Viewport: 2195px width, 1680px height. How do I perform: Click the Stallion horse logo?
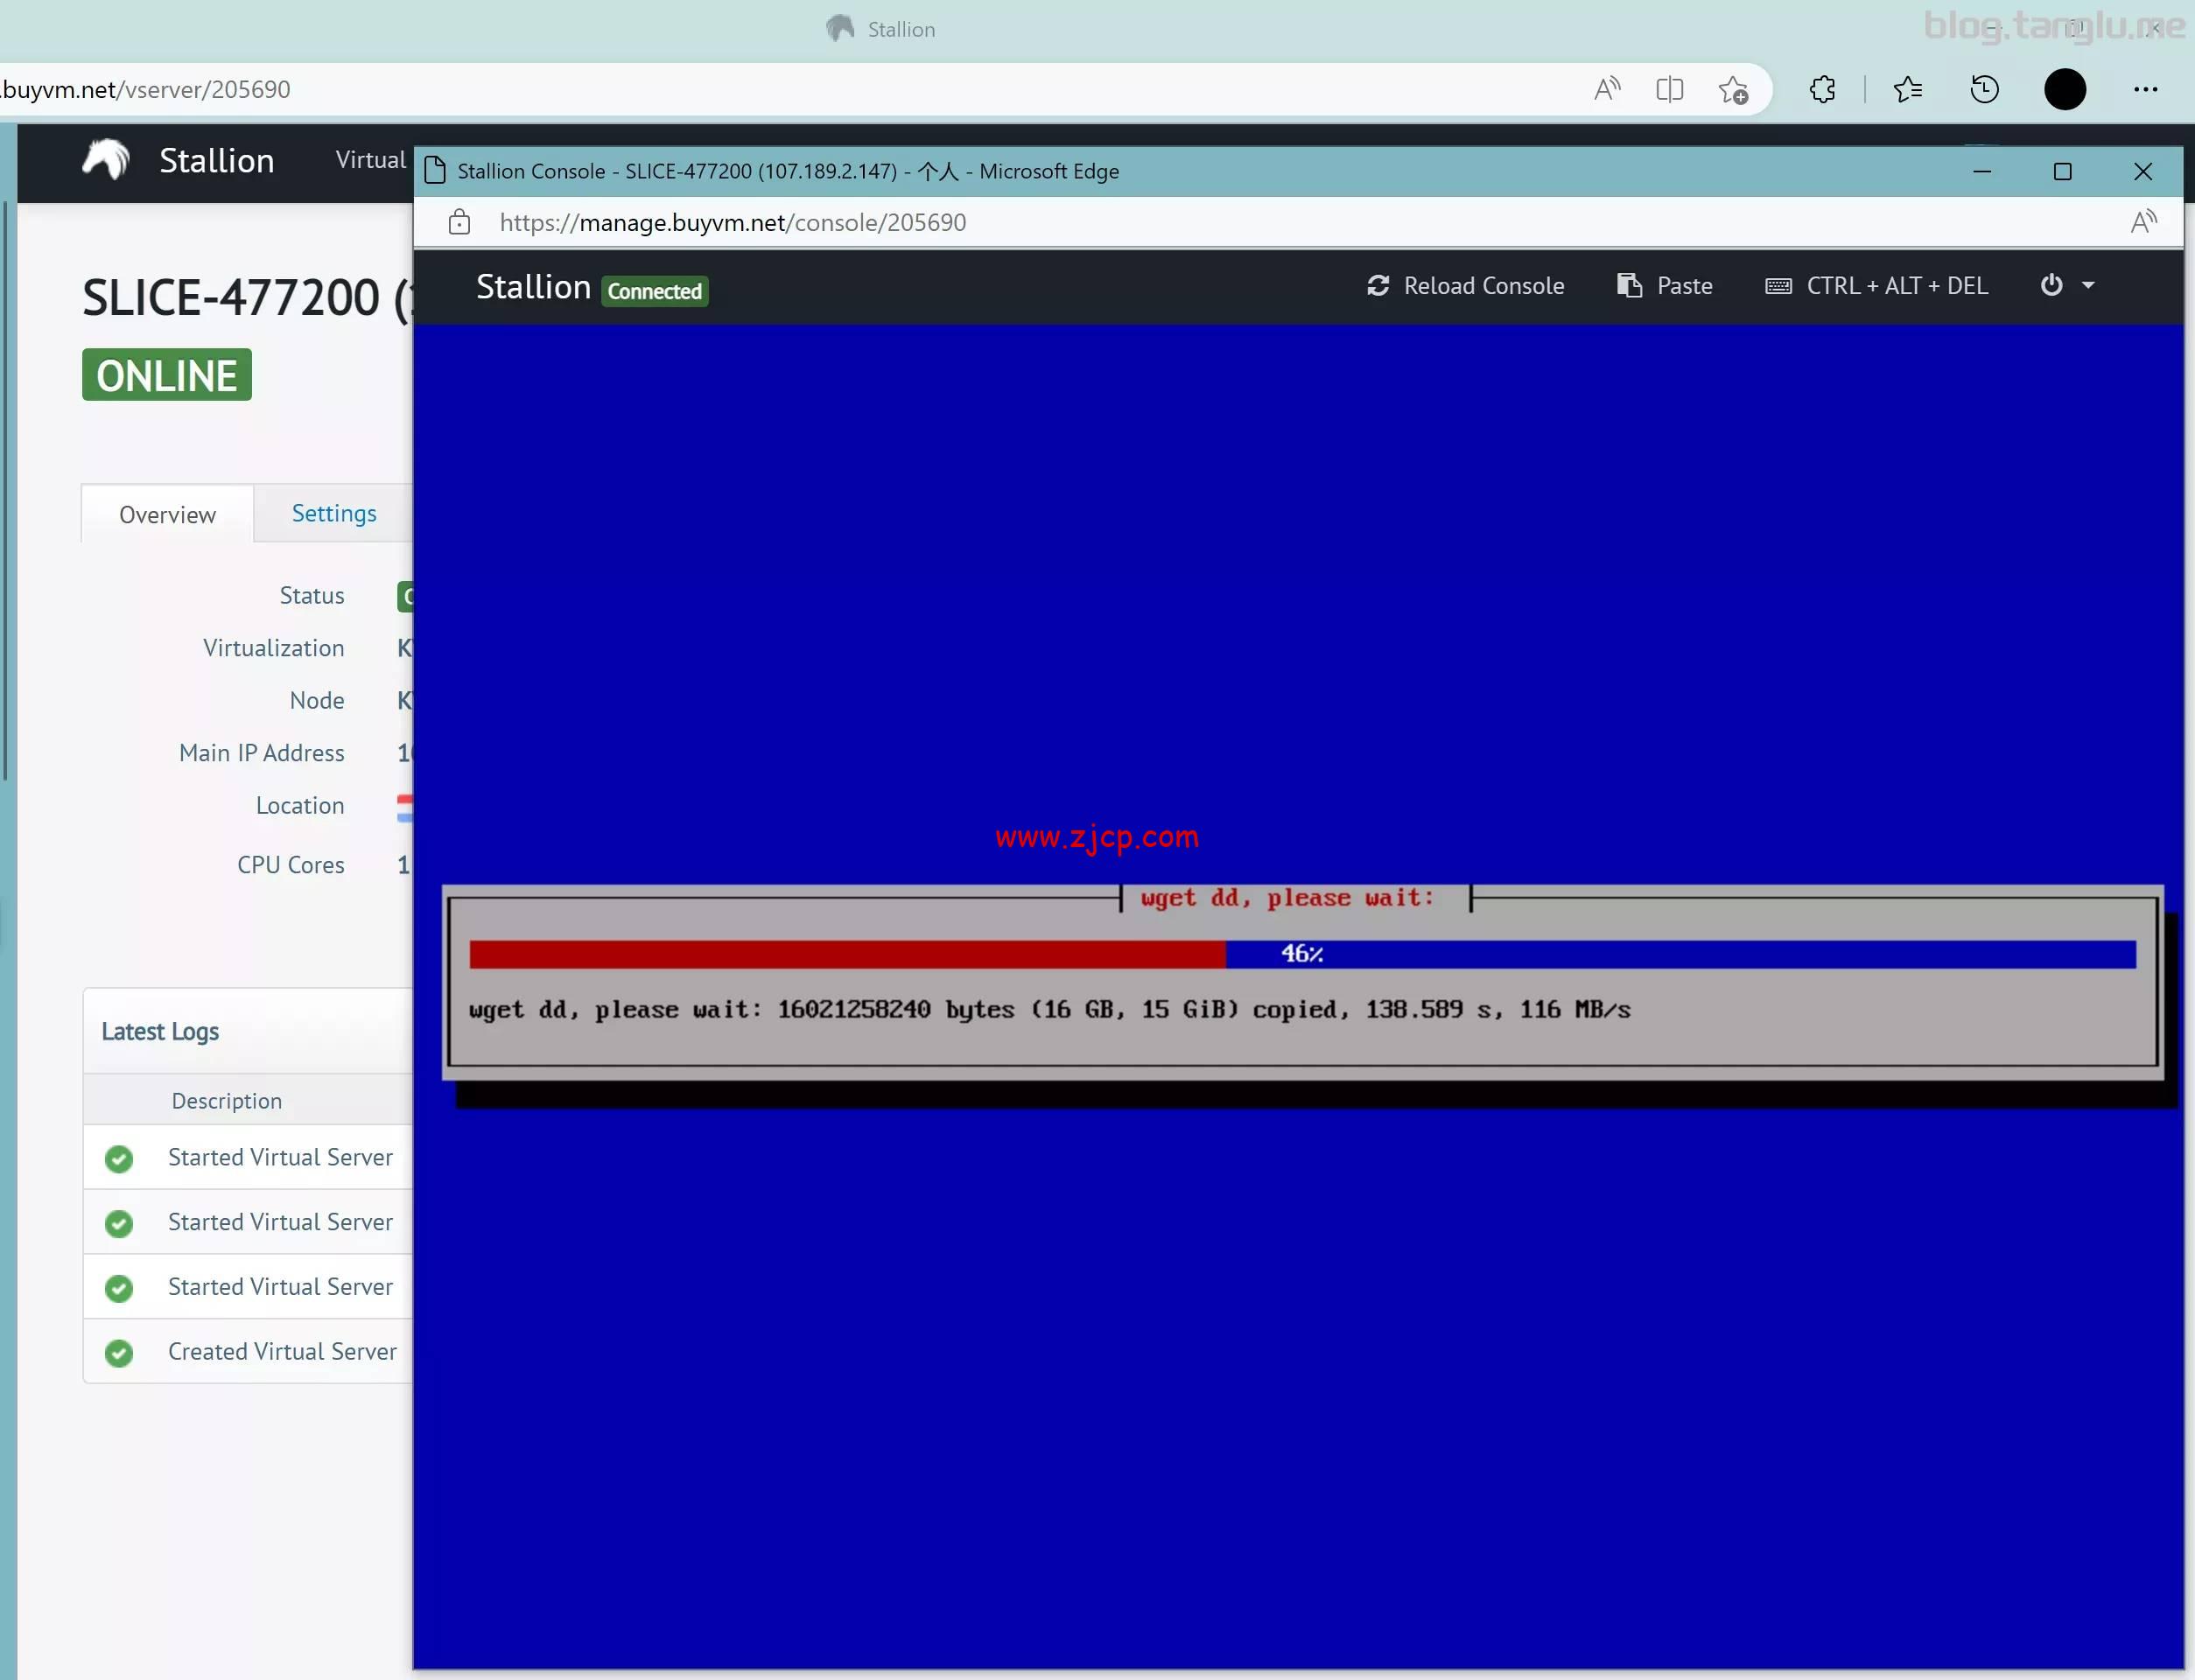105,160
